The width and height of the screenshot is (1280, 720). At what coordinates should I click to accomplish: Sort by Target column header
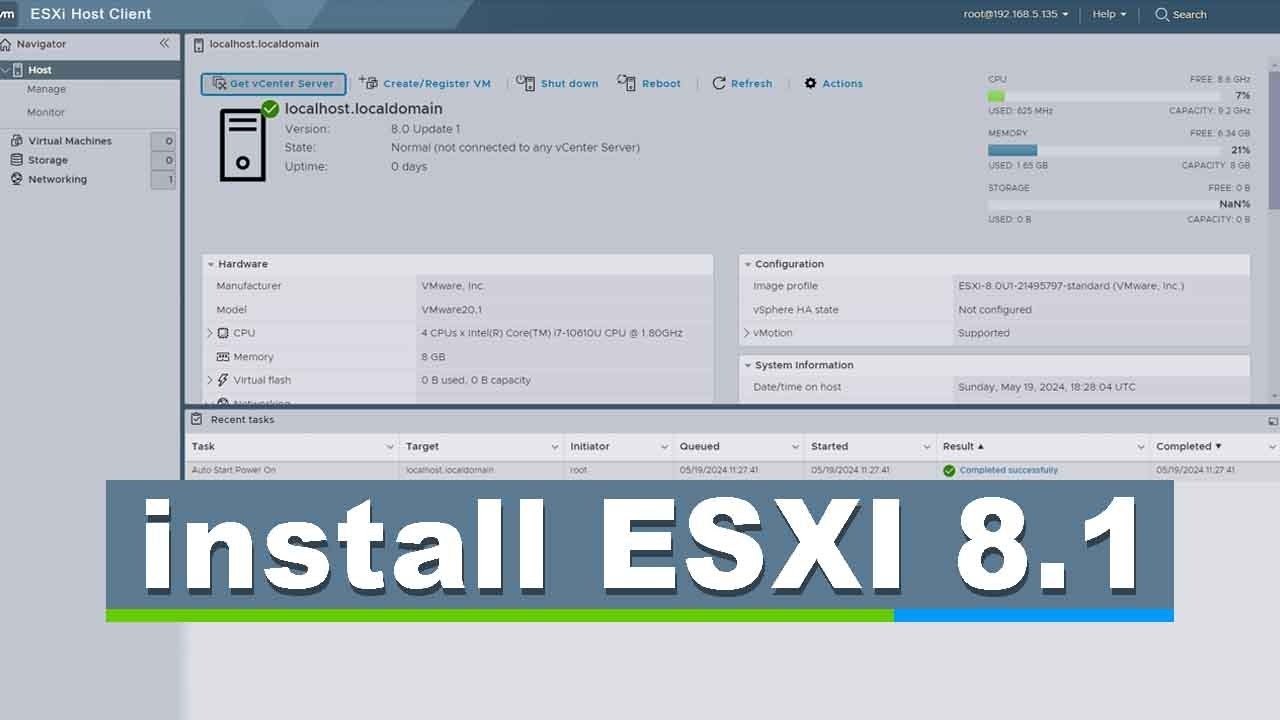pyautogui.click(x=422, y=447)
